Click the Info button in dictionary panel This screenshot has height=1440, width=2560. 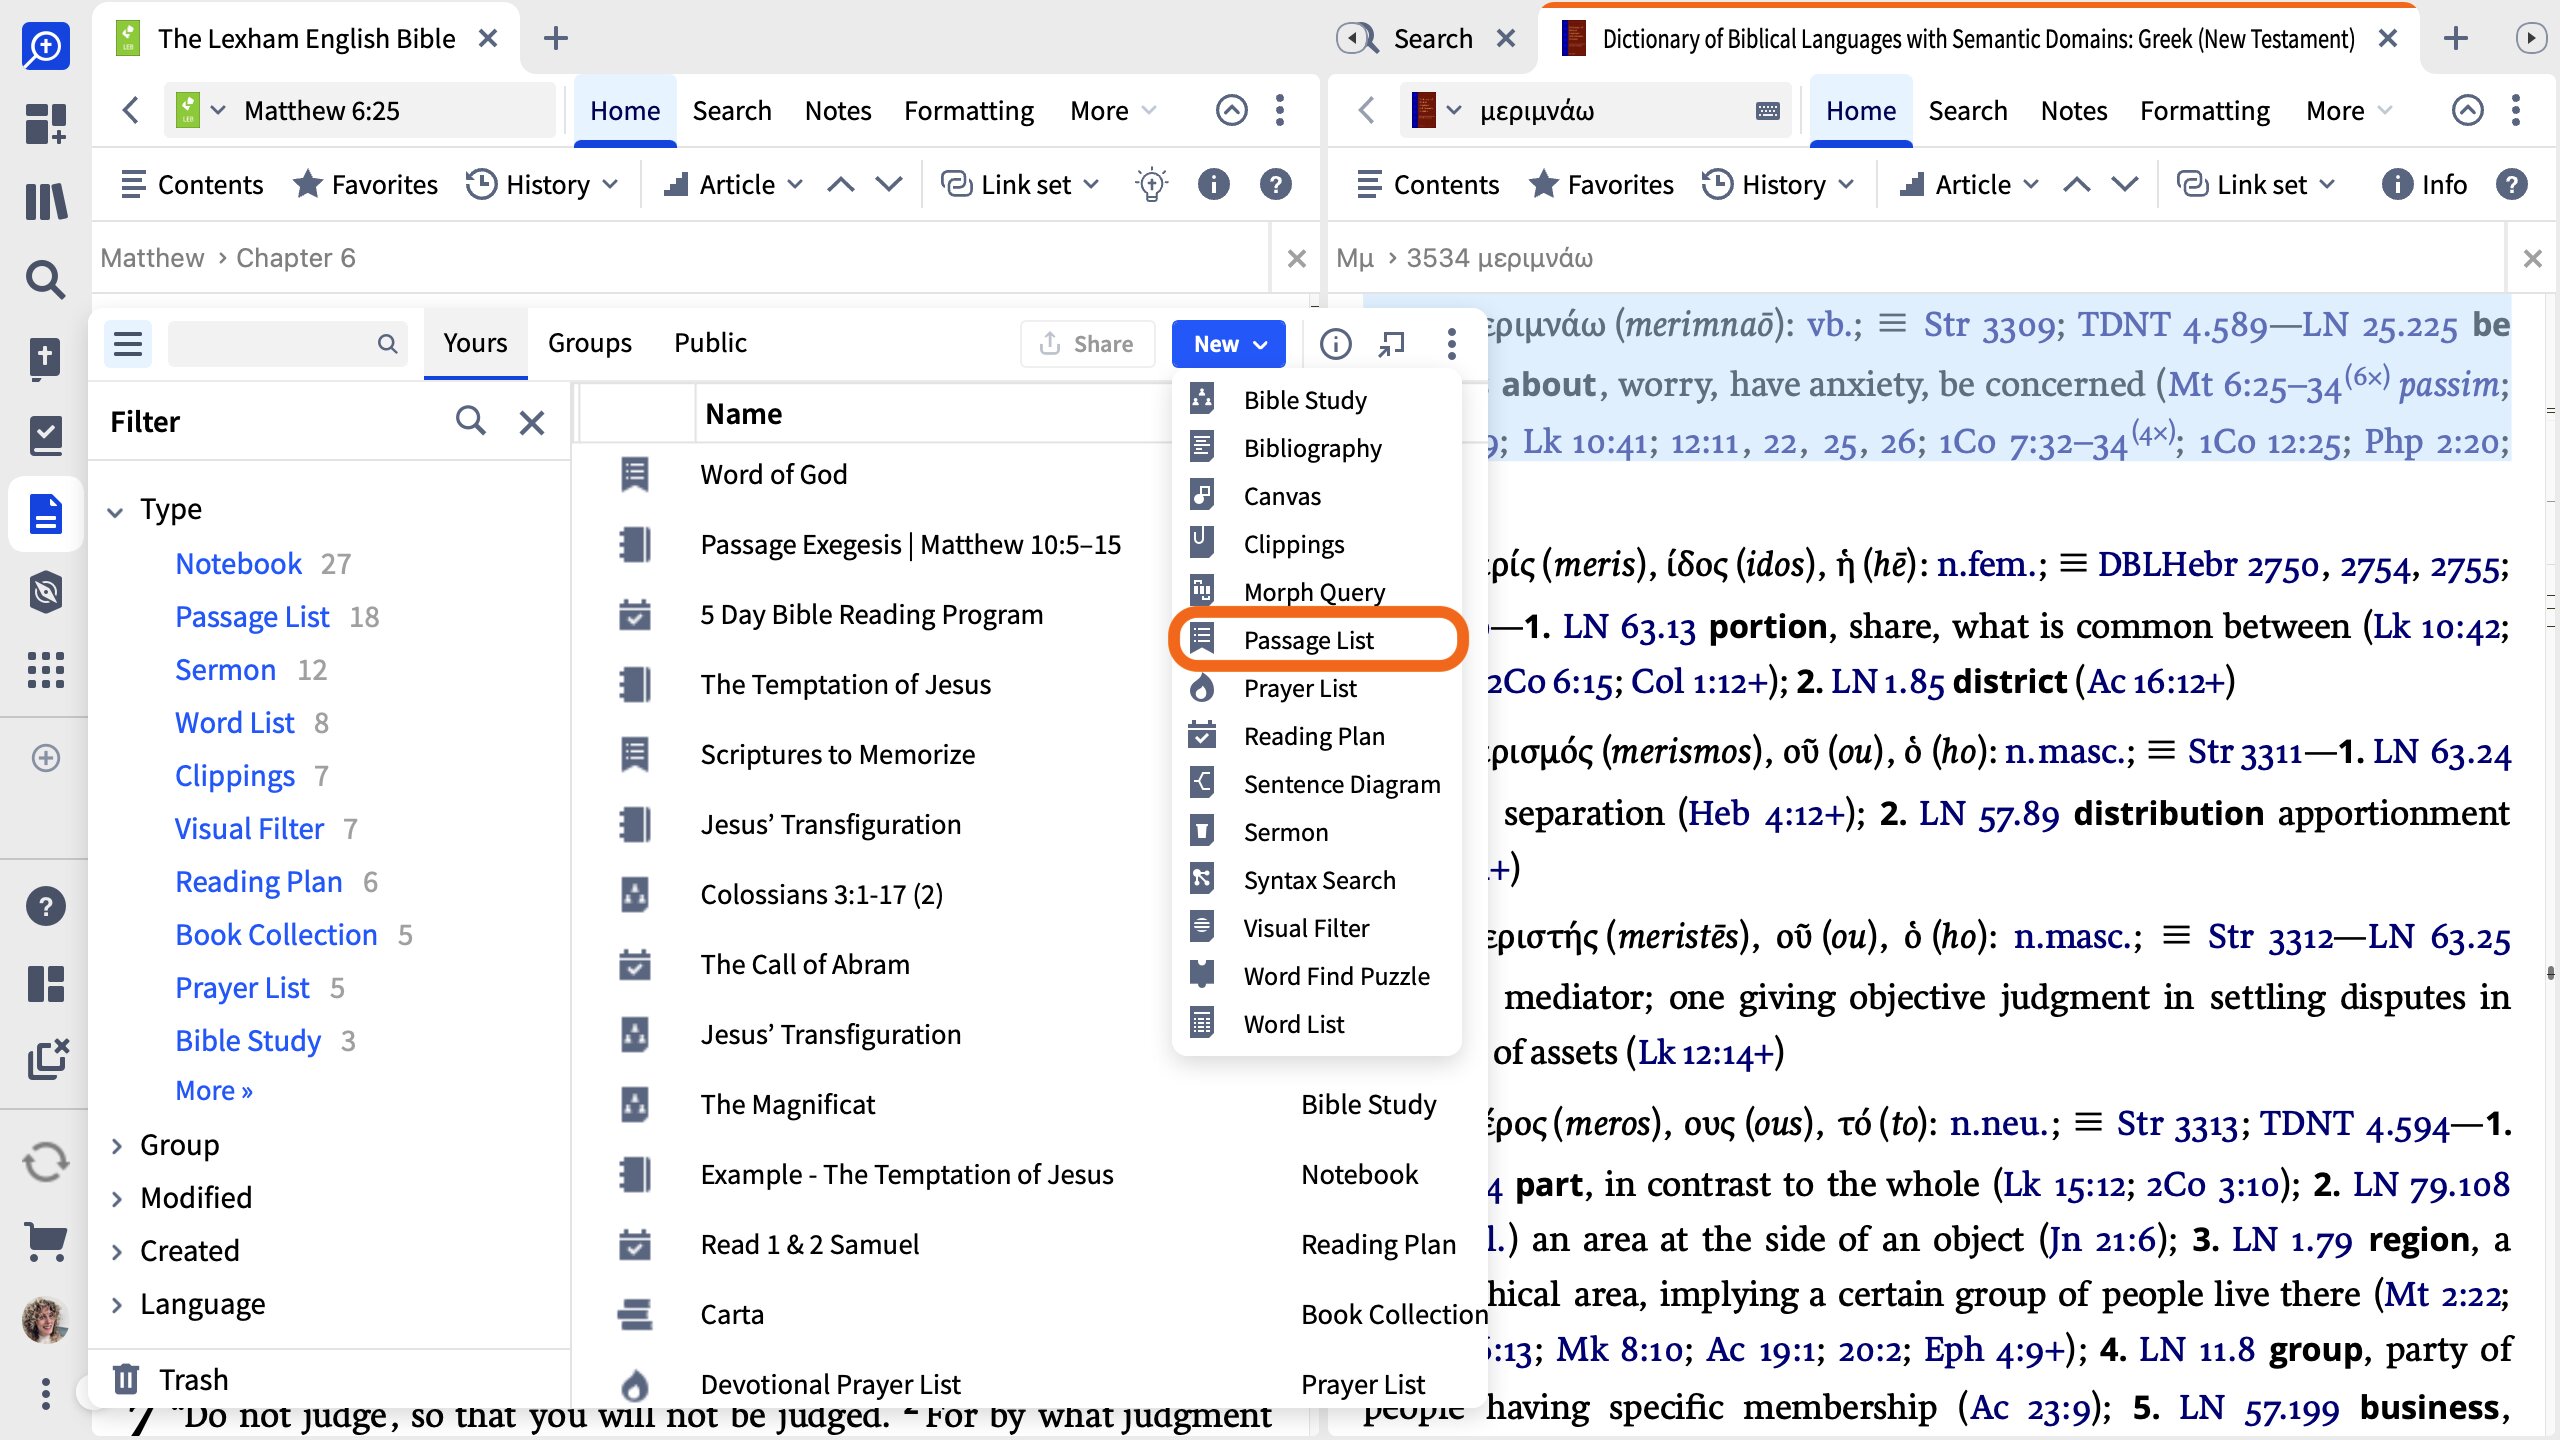(x=2424, y=184)
